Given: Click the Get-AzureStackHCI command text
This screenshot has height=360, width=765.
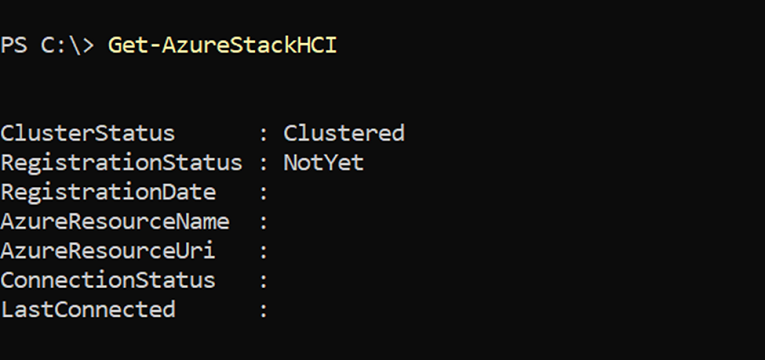Looking at the screenshot, I should (222, 45).
